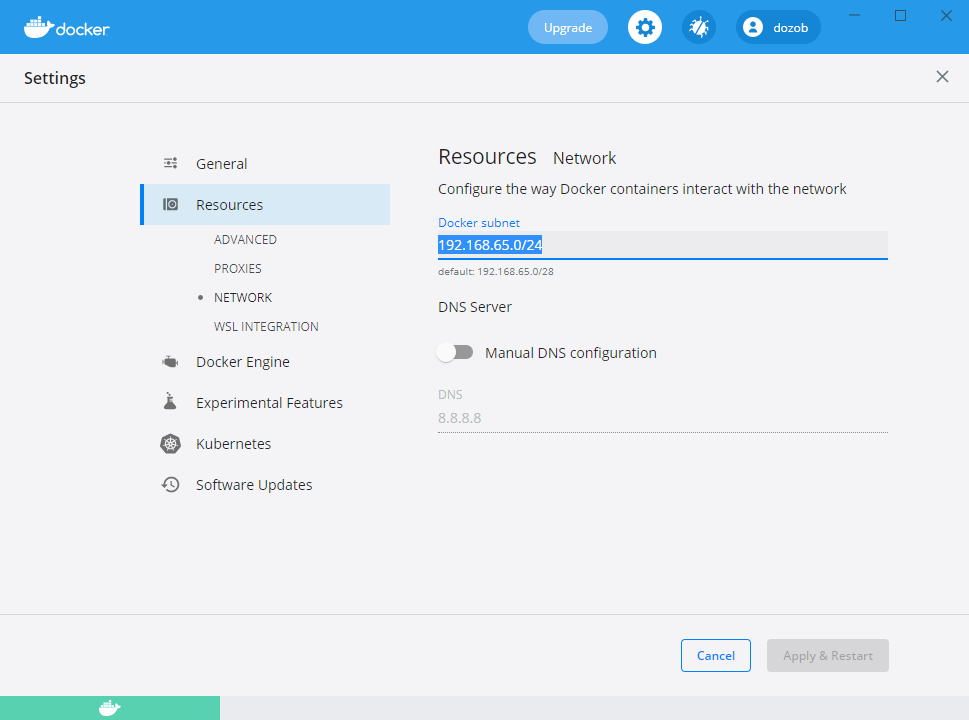Open the WSL INTEGRATION sub-item

266,327
